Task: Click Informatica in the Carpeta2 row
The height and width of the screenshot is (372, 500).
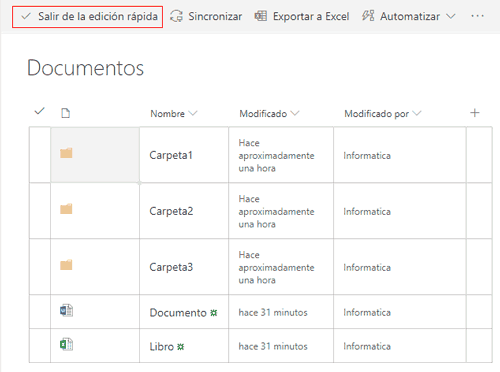Action: click(x=367, y=212)
